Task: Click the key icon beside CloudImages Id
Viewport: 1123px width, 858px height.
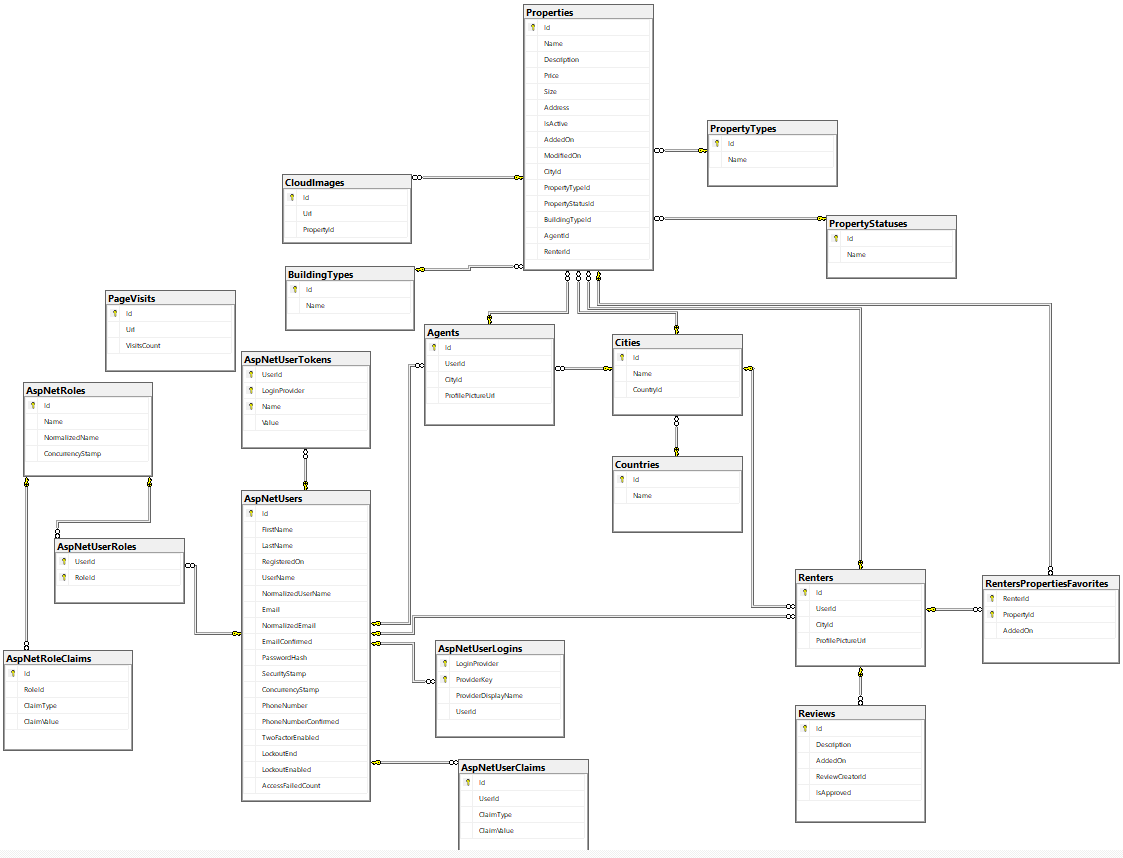Action: (294, 197)
